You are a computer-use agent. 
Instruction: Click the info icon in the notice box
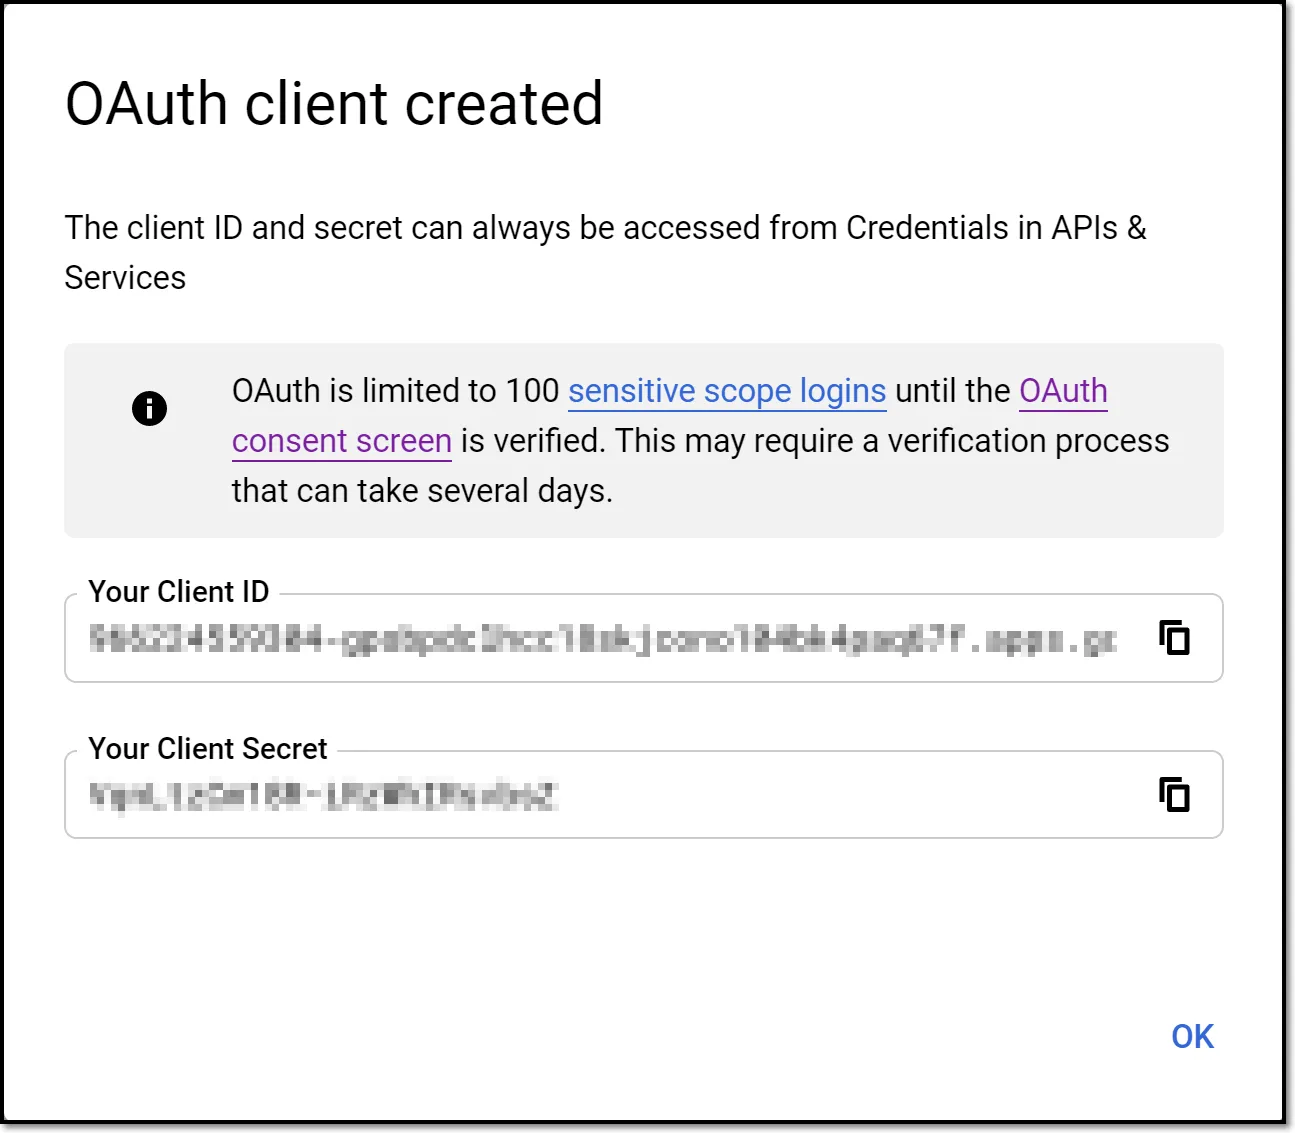(x=149, y=408)
